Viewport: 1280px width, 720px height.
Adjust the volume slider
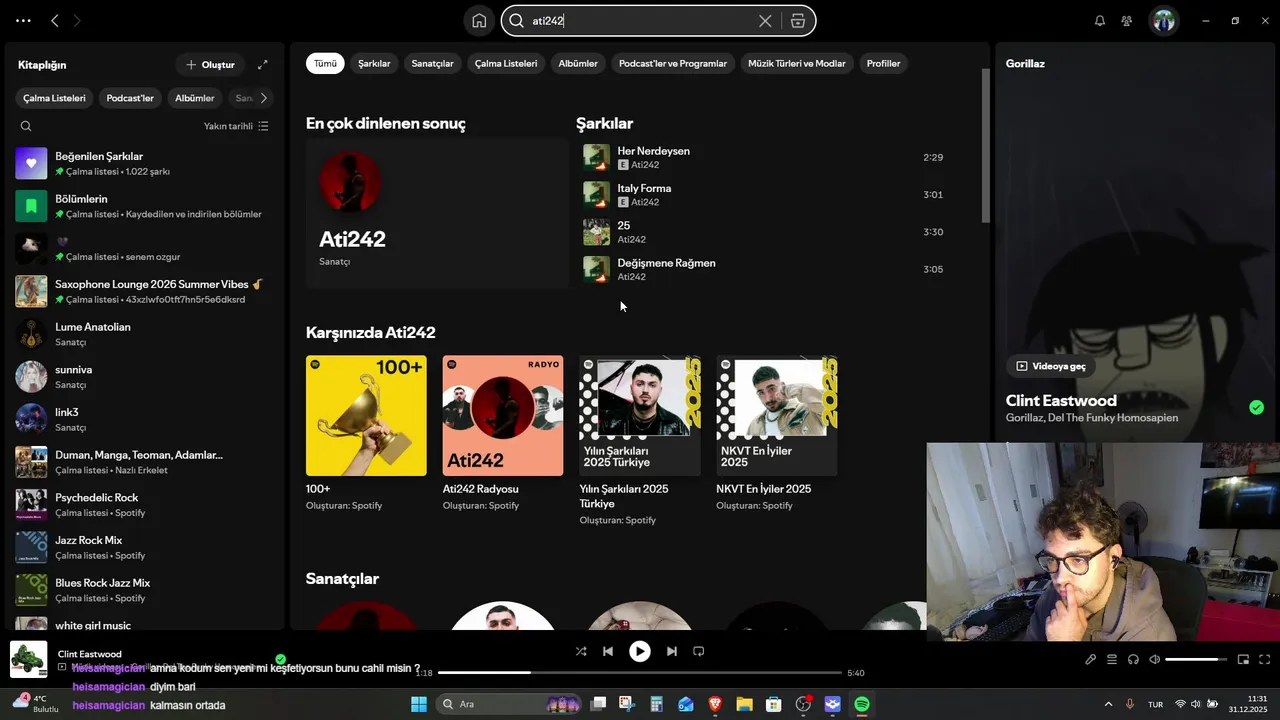coord(1196,660)
